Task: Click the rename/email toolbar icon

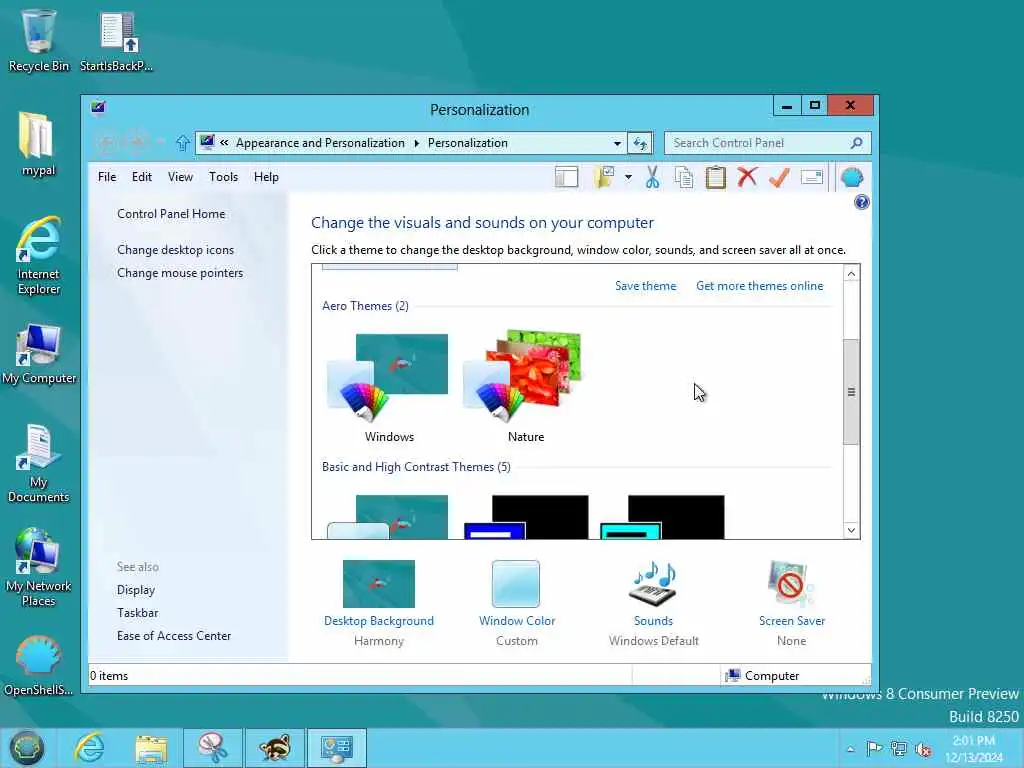Action: pos(812,177)
